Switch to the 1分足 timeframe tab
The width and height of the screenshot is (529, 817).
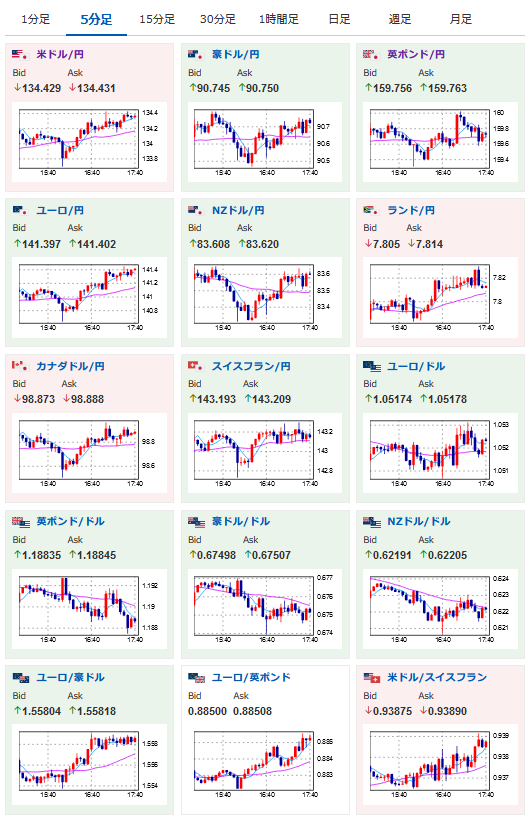click(x=35, y=20)
